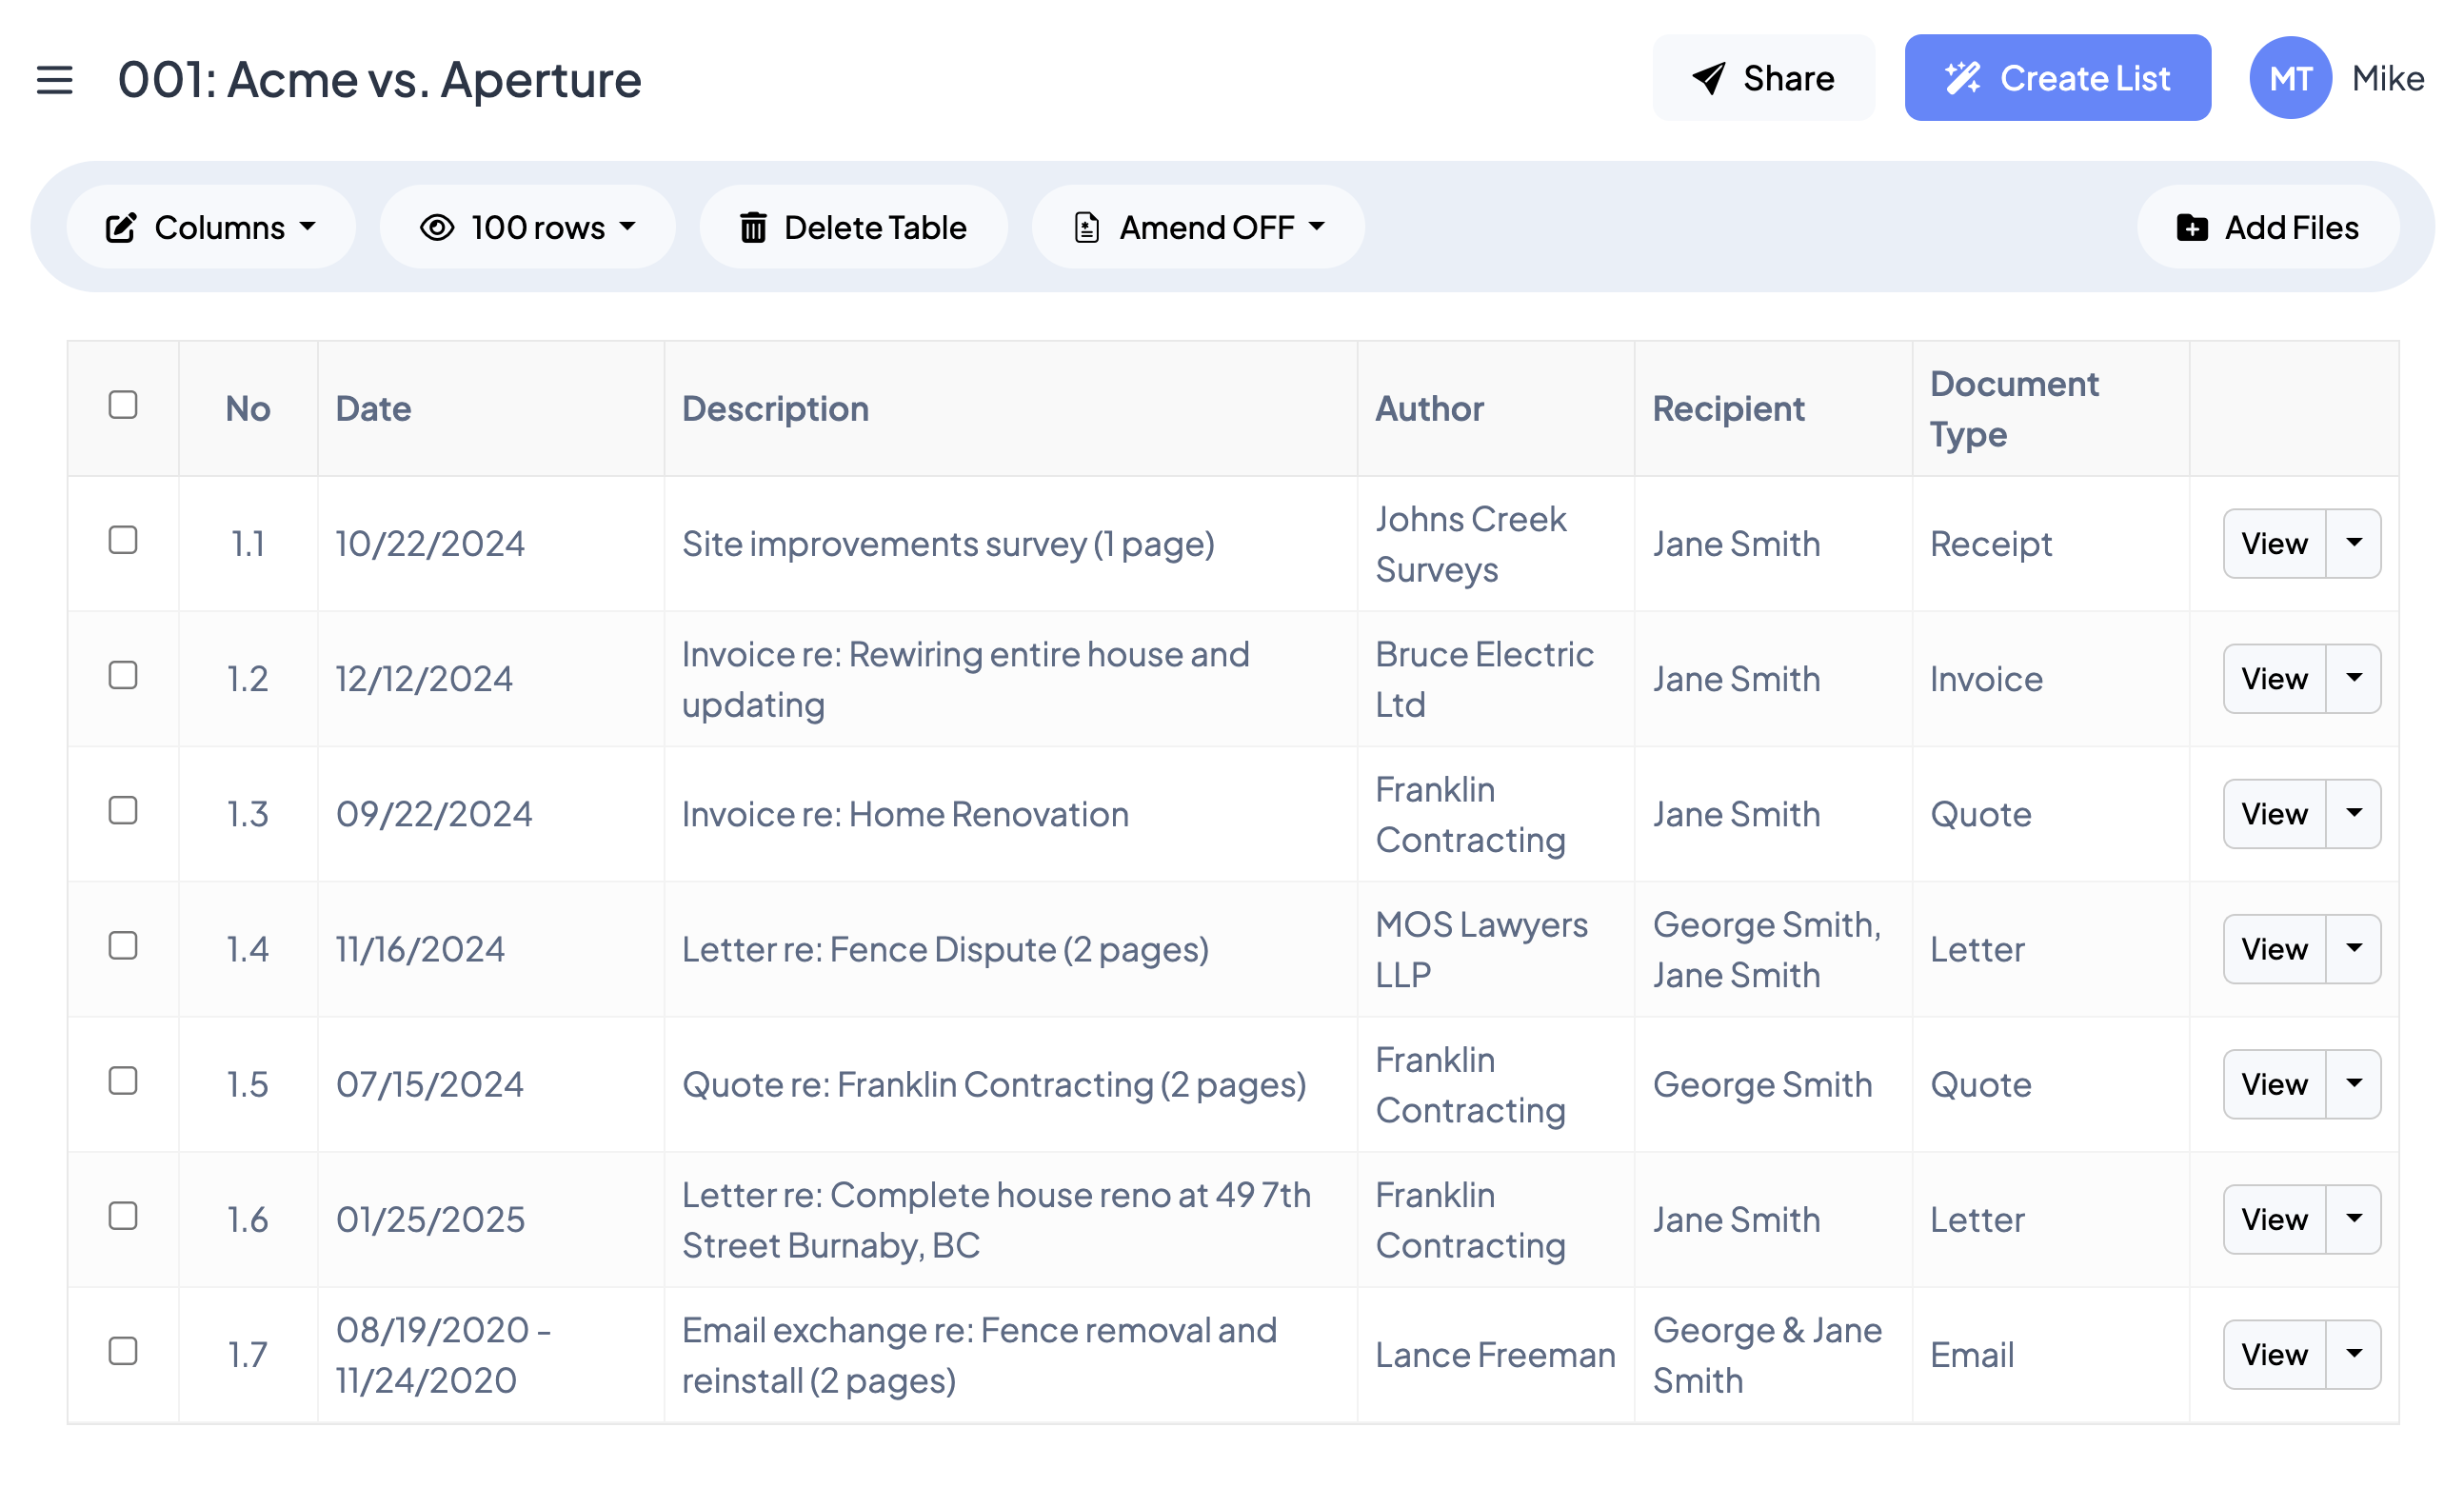The height and width of the screenshot is (1487, 2464).
Task: Expand the View dropdown arrow for row 1.2
Action: [x=2354, y=678]
